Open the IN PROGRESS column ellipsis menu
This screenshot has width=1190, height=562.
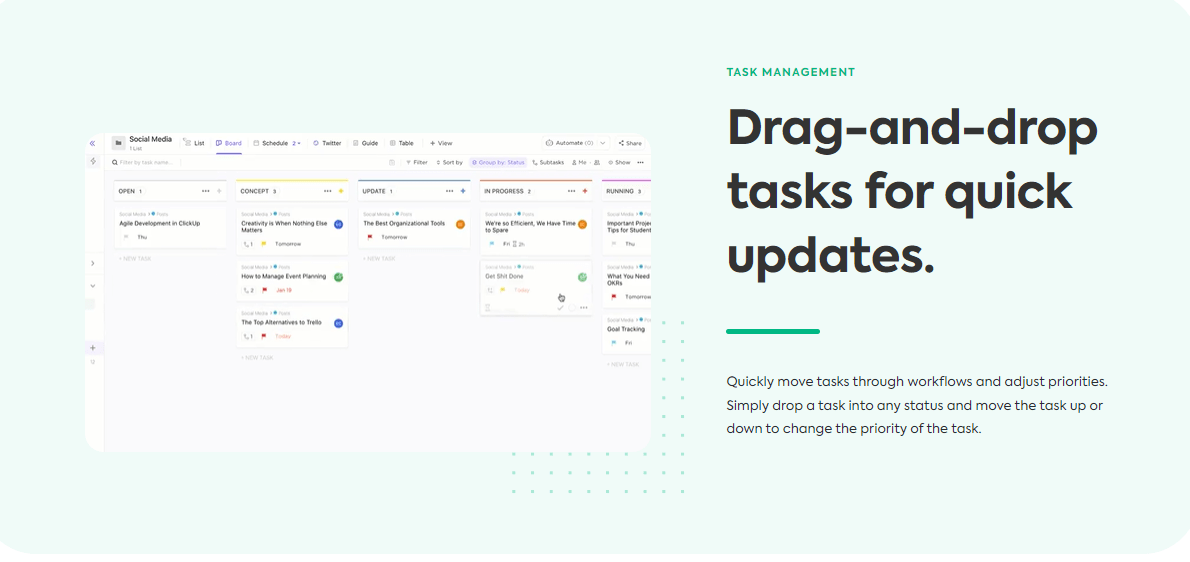571,191
